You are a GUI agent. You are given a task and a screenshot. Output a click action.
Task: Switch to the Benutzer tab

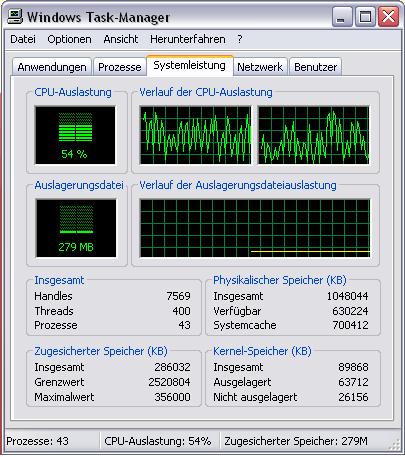pos(315,67)
